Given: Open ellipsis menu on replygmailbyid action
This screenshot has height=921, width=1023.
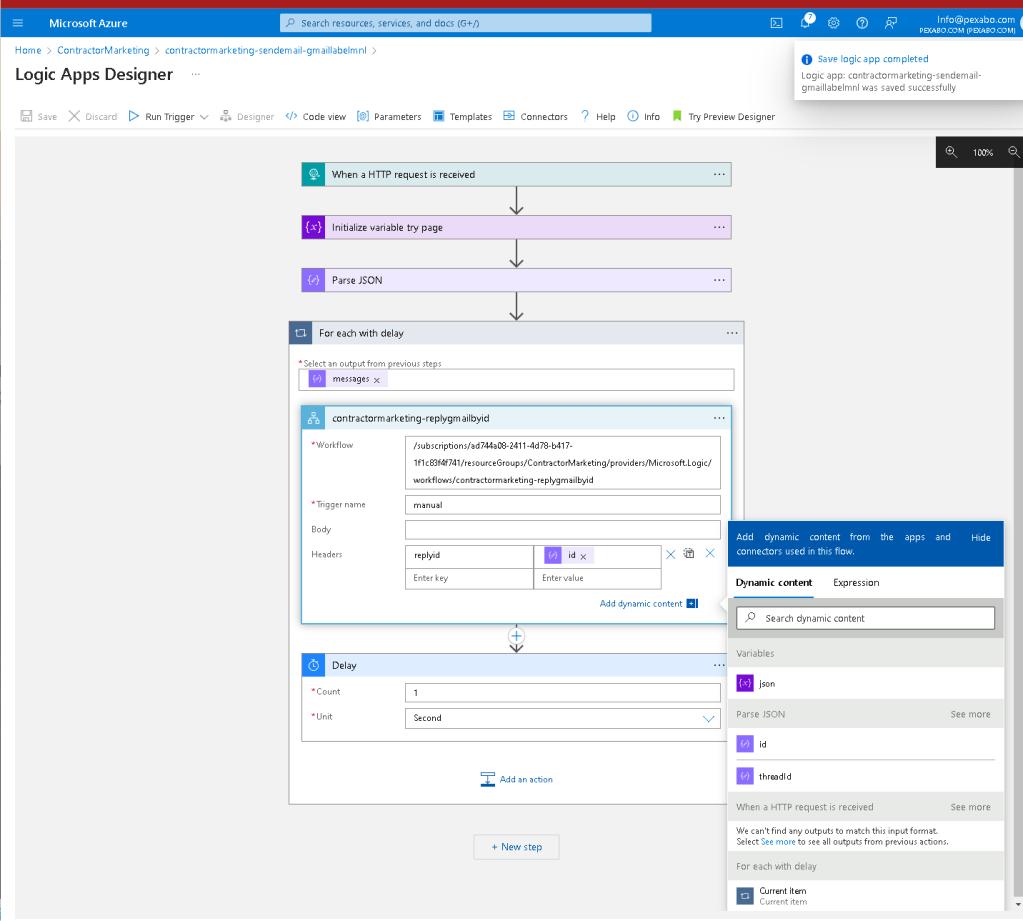Looking at the screenshot, I should (719, 418).
